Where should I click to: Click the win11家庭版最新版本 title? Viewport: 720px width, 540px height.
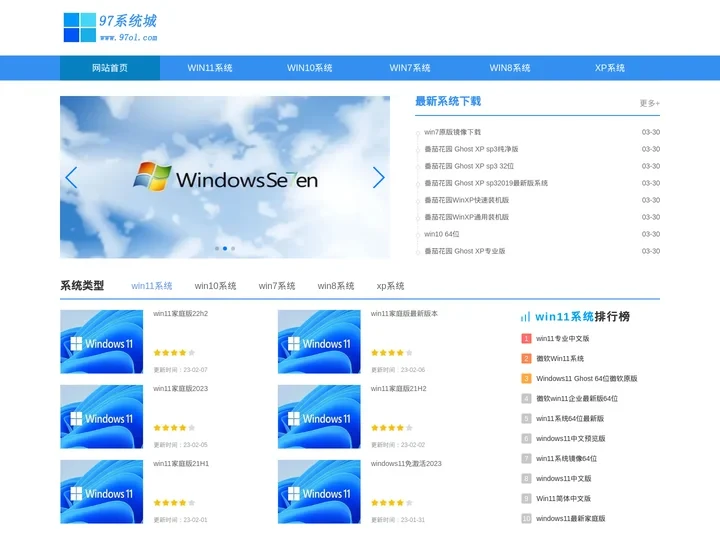(x=404, y=314)
